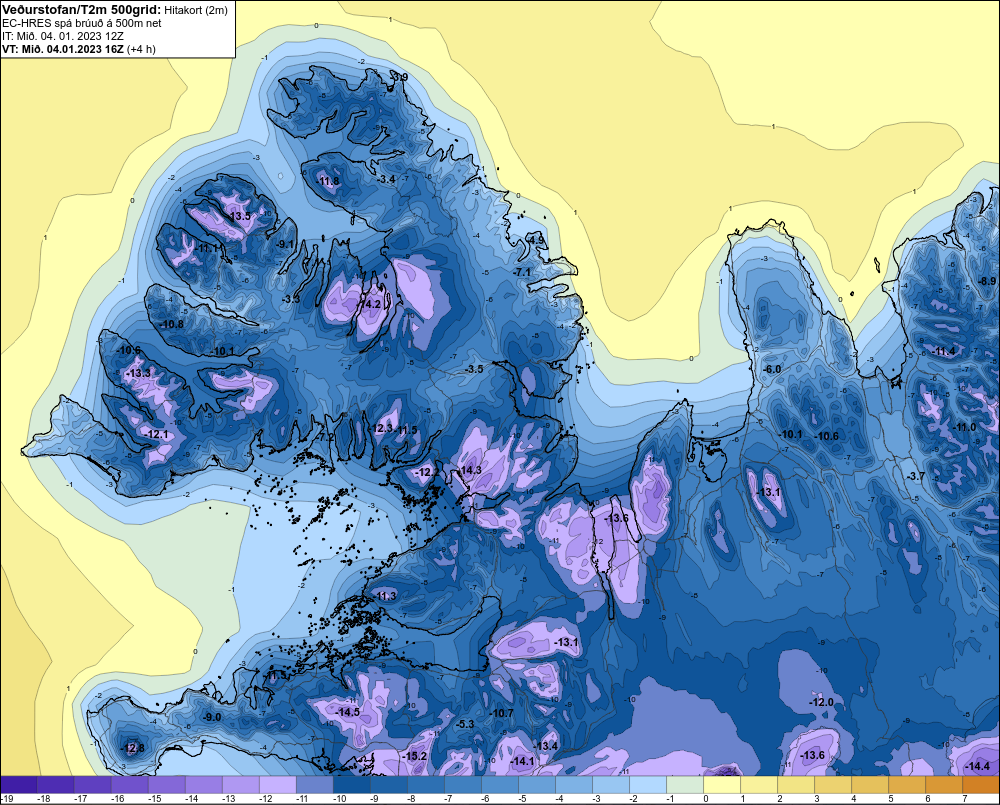
Task: Click the -11.1 temperature label
Action: pyautogui.click(x=208, y=247)
